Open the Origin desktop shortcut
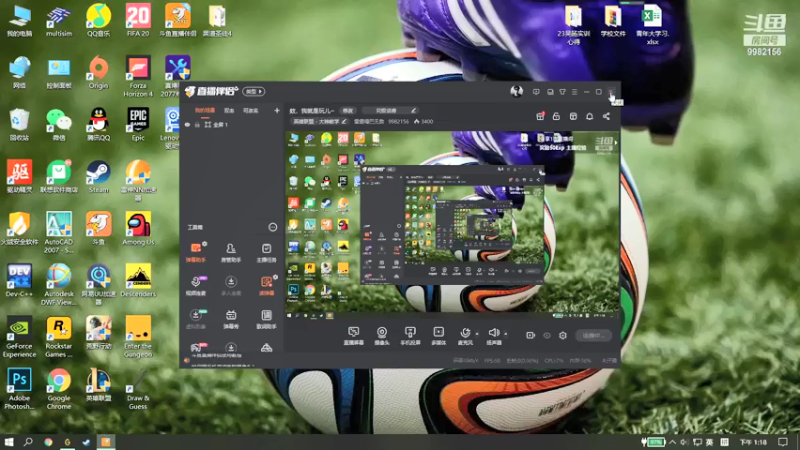The width and height of the screenshot is (800, 450). click(98, 72)
